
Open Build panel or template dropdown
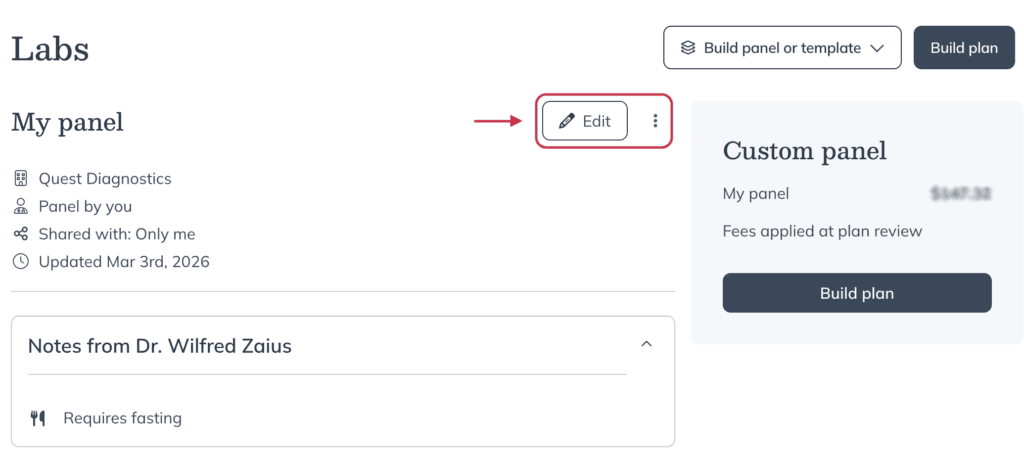(x=782, y=48)
